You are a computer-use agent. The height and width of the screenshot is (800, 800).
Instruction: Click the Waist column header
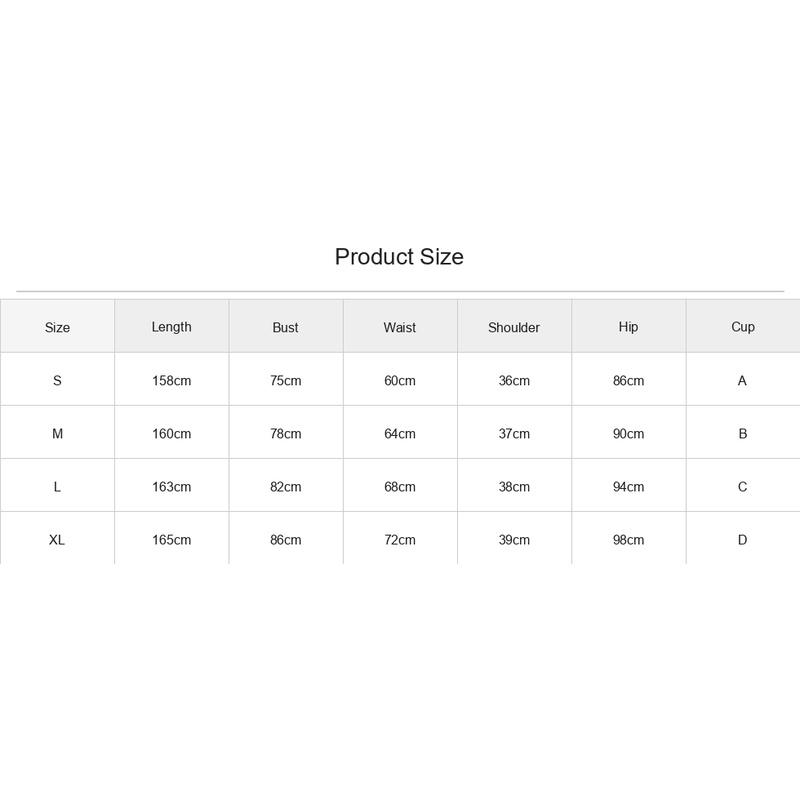point(399,327)
